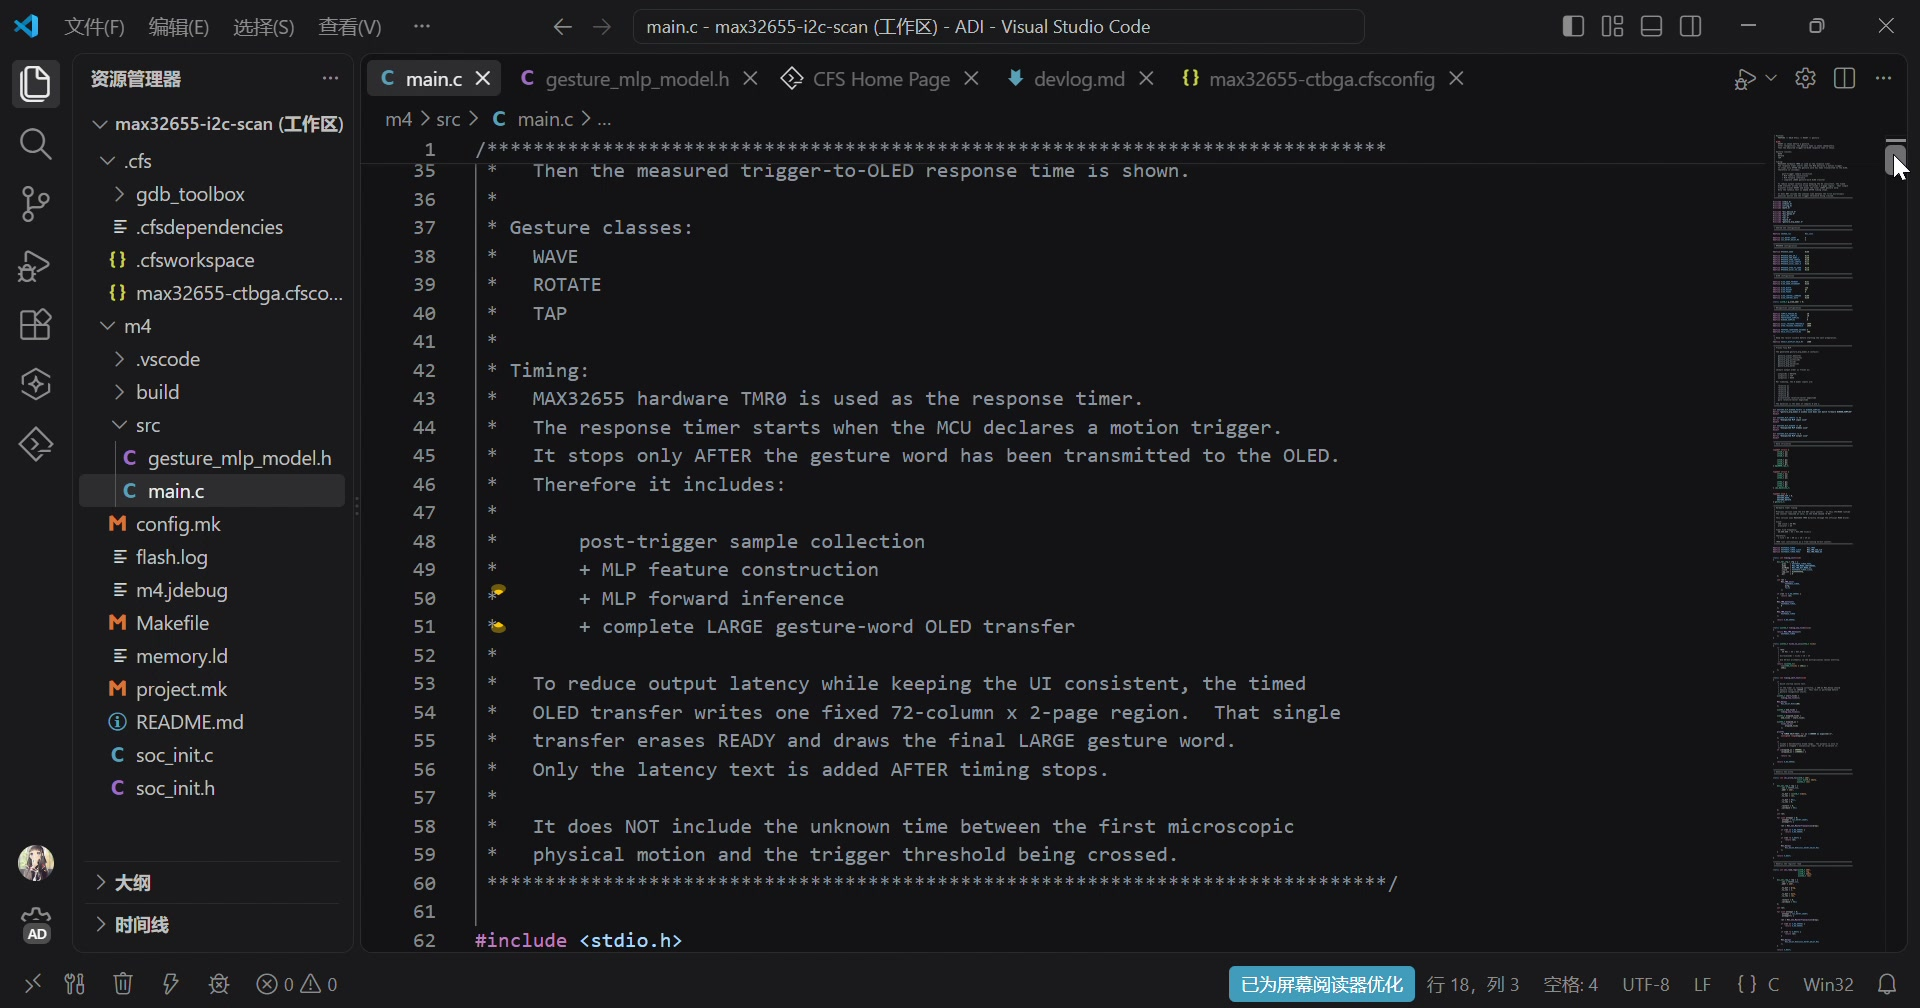The width and height of the screenshot is (1920, 1008).
Task: Click the debug bug status bar icon
Action: click(x=219, y=984)
